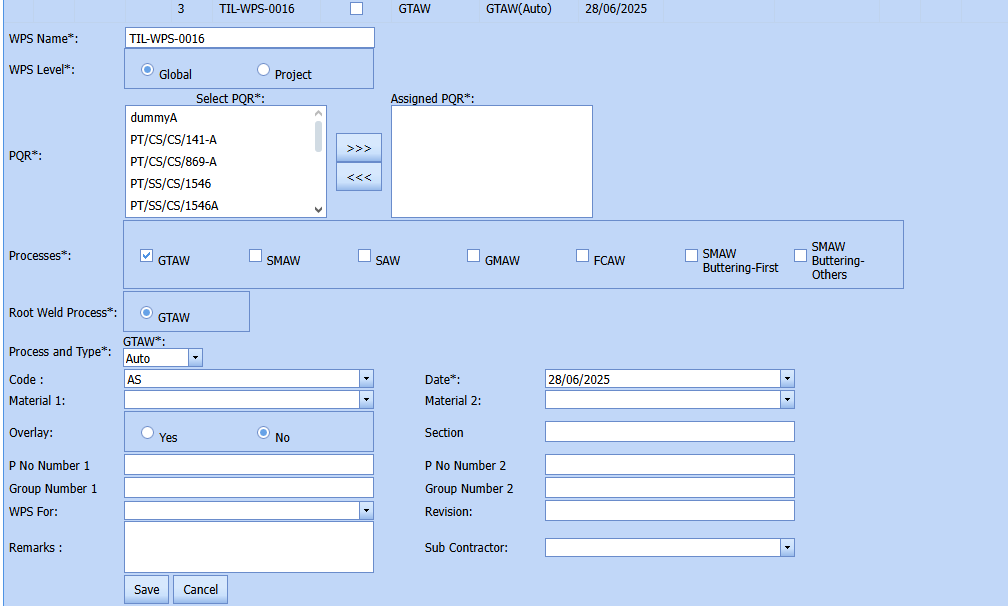1008x606 pixels.
Task: Check the FCAW process checkbox
Action: tap(583, 256)
